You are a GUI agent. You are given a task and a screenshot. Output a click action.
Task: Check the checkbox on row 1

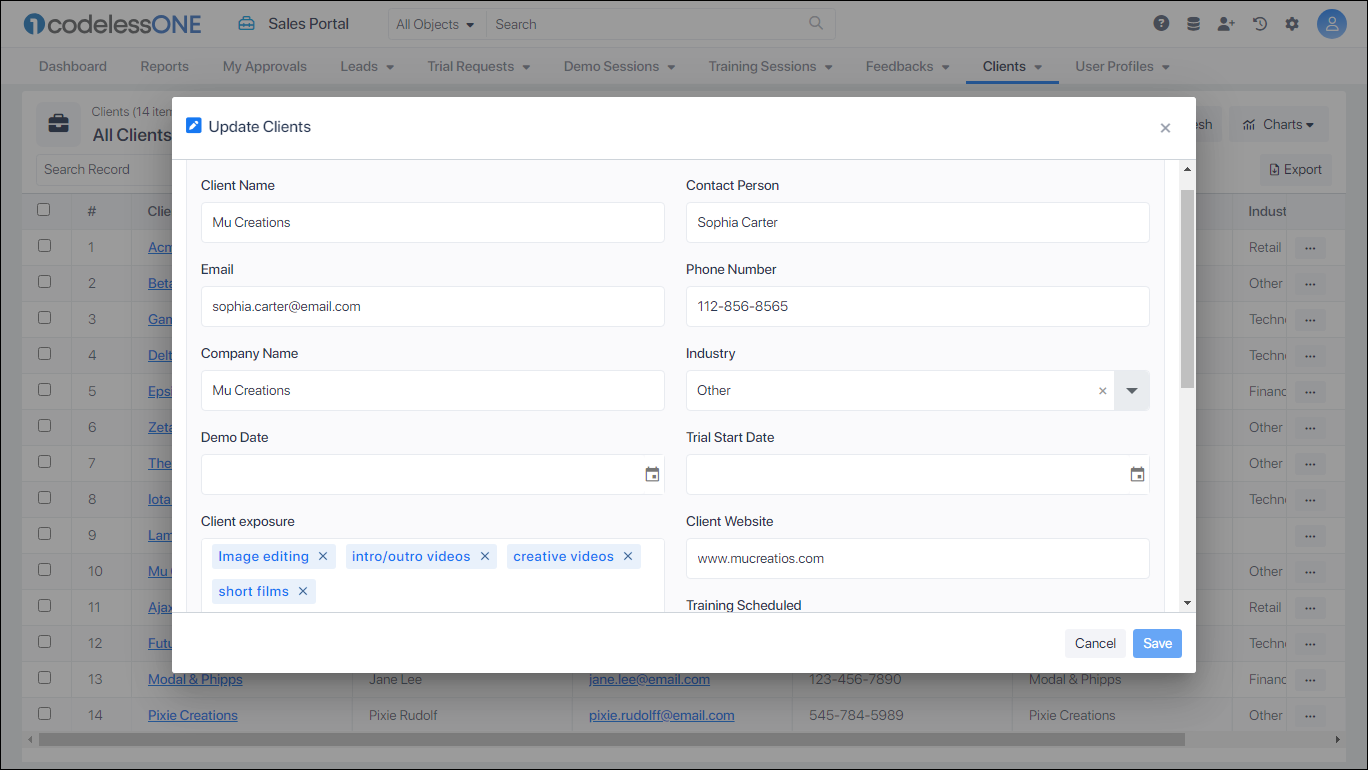(45, 246)
